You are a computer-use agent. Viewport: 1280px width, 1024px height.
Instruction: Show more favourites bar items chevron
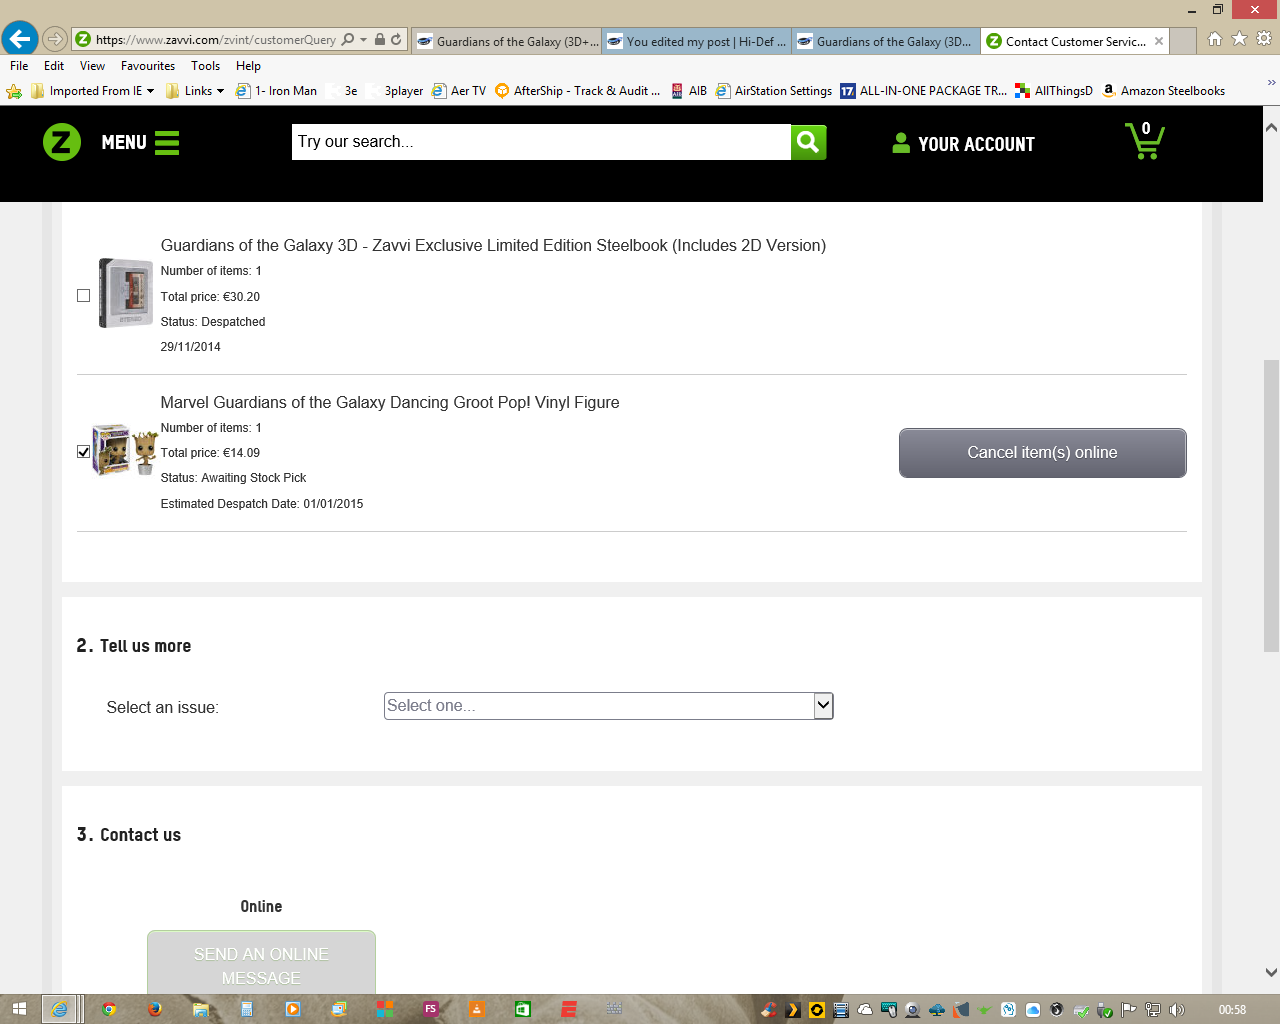[1271, 83]
